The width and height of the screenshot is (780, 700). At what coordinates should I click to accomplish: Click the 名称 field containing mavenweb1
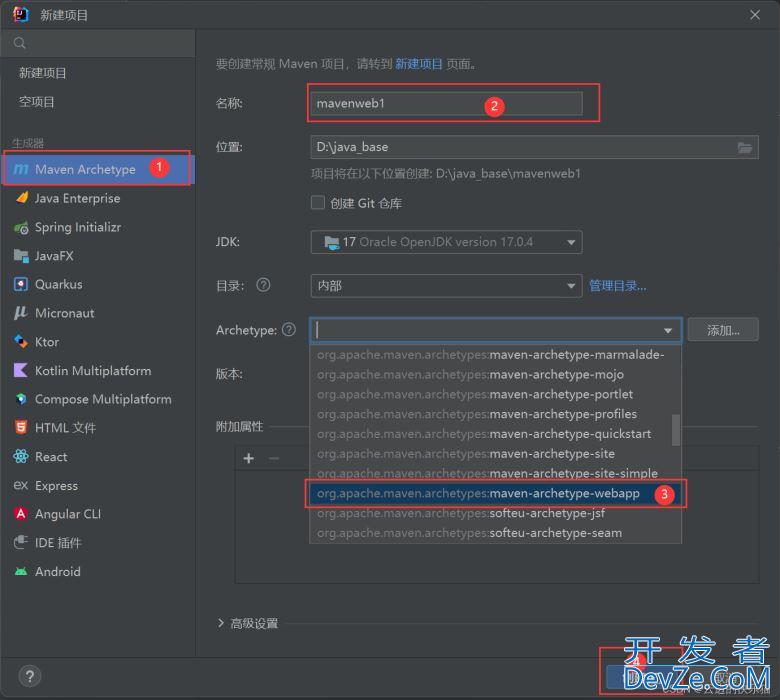pos(446,103)
